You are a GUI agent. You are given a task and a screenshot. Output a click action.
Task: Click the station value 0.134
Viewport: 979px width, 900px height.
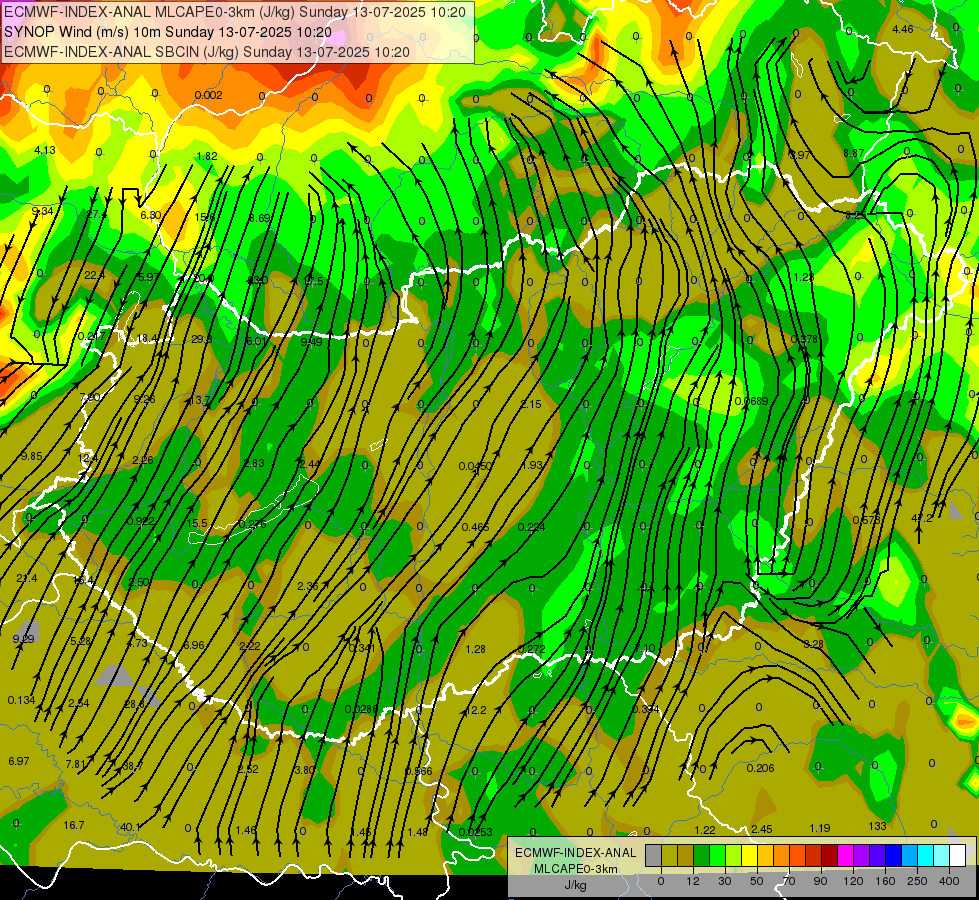point(21,700)
